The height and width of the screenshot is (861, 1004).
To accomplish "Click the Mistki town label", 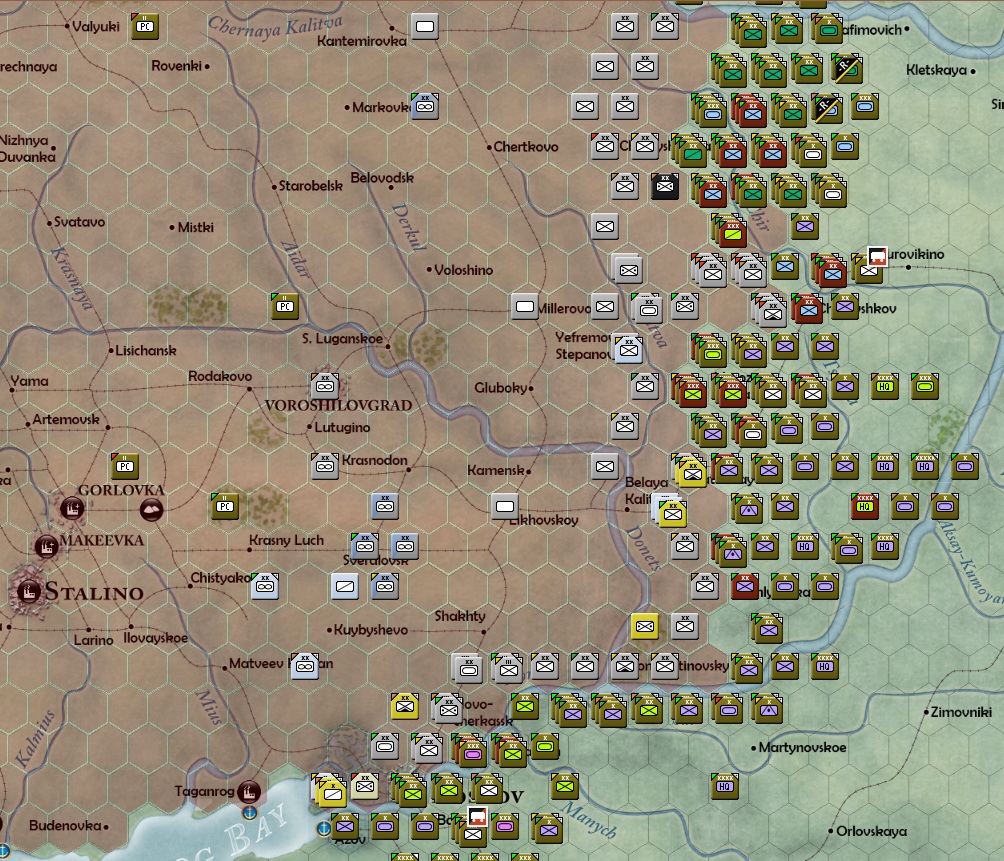I will (195, 227).
